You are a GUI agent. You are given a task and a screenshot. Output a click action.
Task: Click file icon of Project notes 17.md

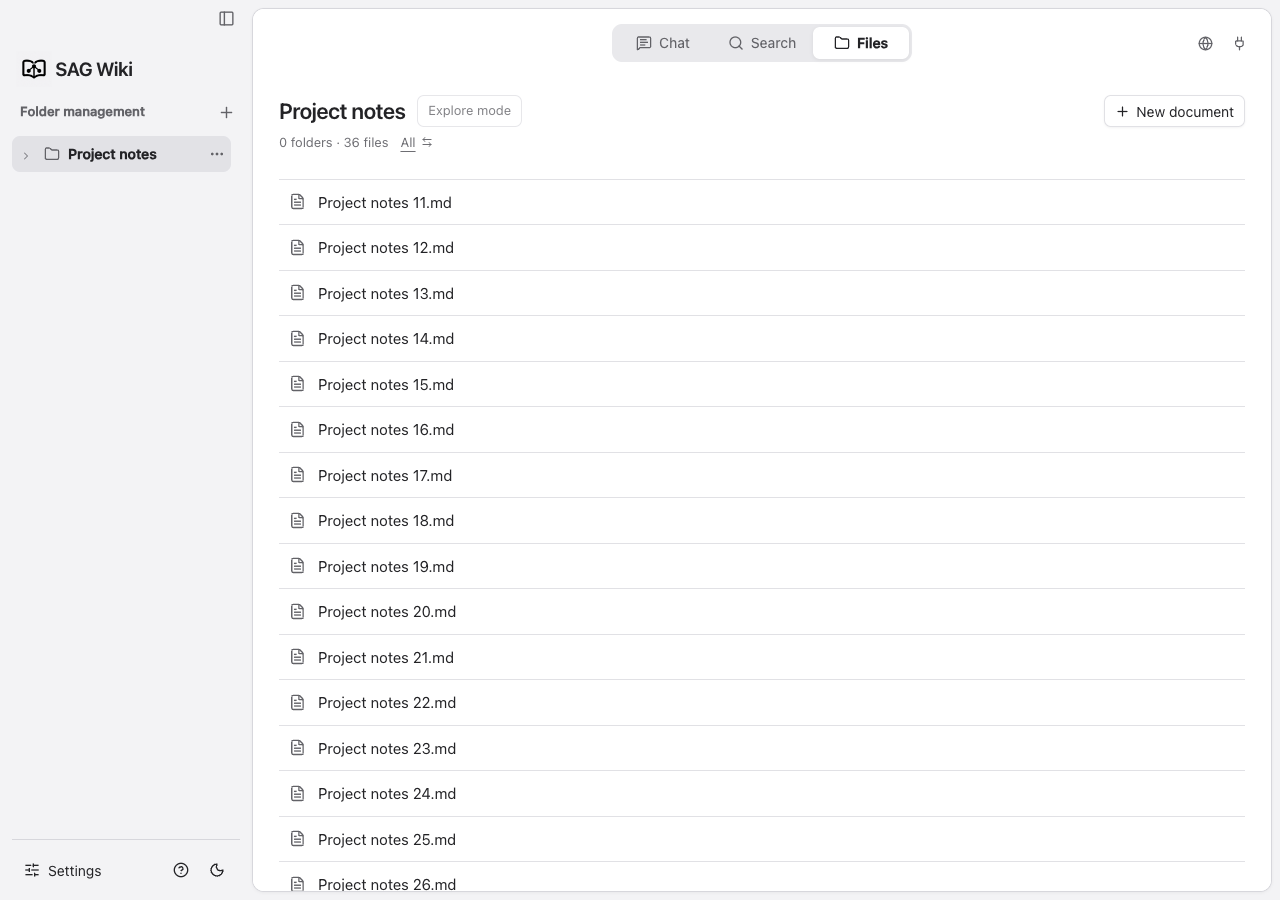pyautogui.click(x=297, y=475)
